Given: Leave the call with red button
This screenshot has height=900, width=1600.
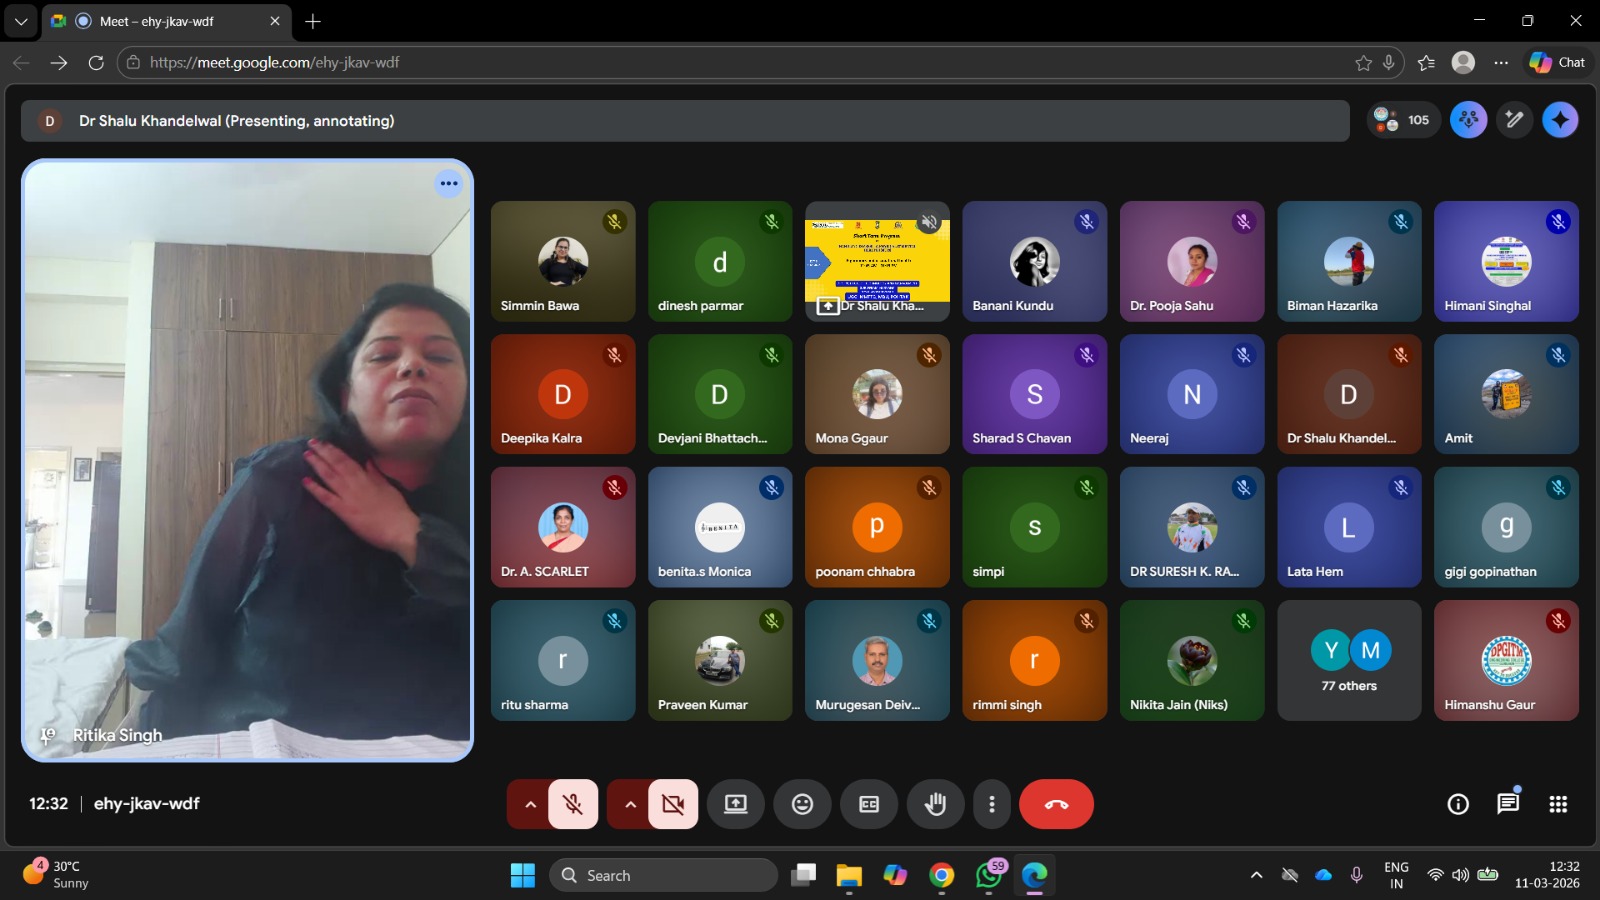Looking at the screenshot, I should point(1056,804).
